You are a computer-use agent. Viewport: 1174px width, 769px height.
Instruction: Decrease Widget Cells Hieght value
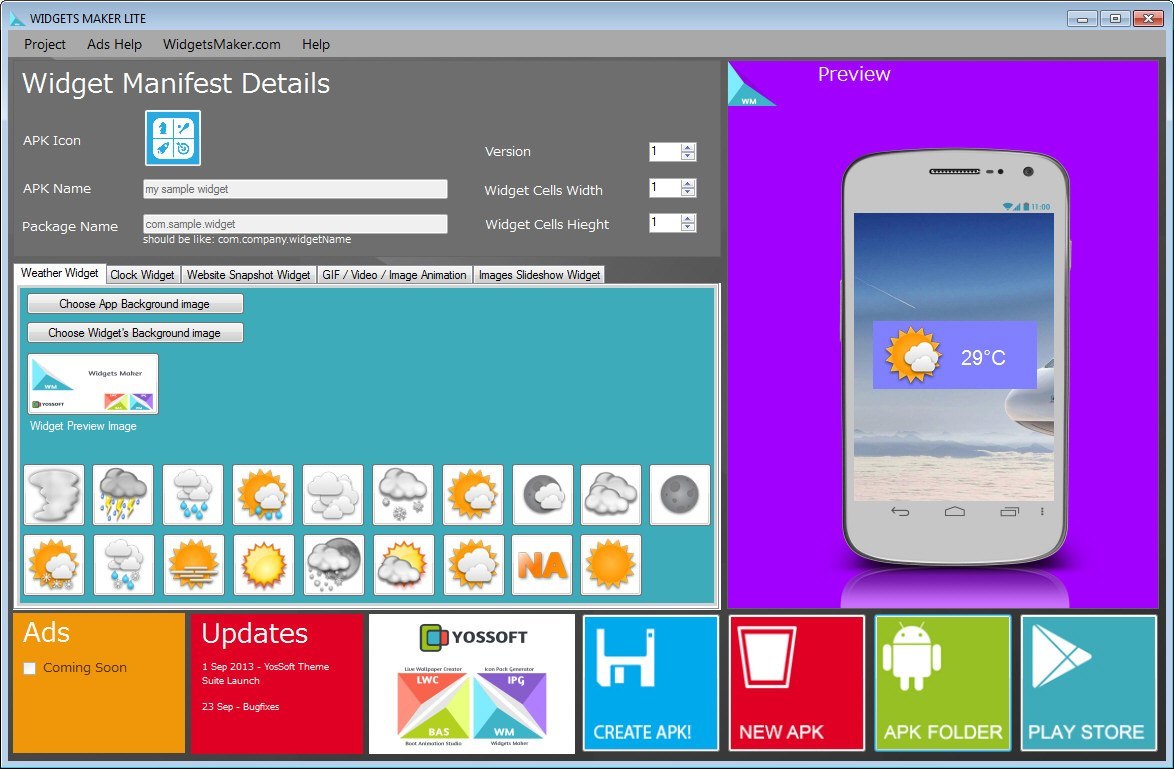[x=688, y=227]
